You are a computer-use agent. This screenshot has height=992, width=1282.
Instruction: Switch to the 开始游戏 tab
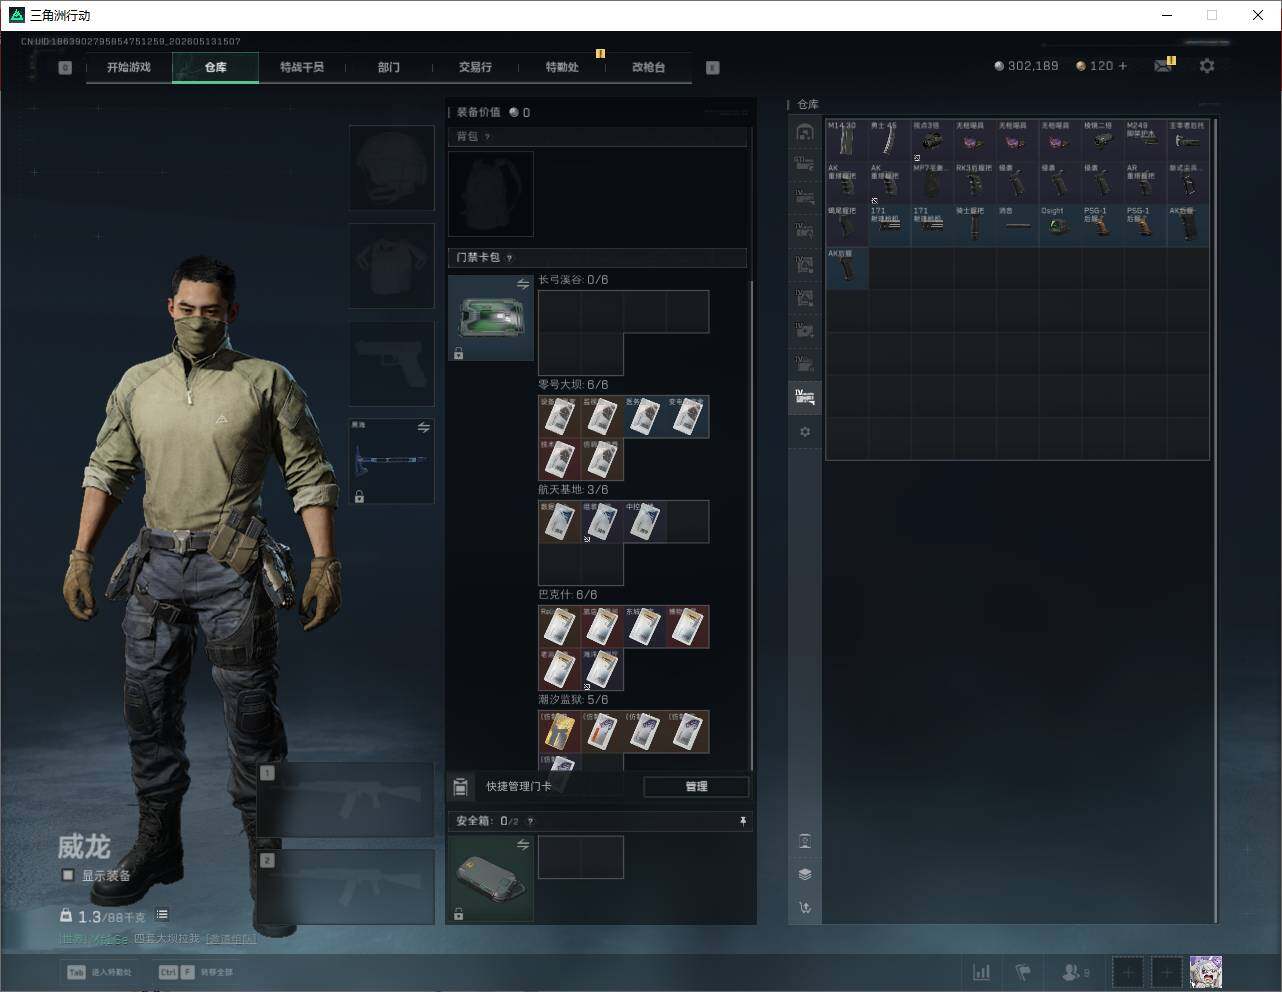click(x=129, y=67)
